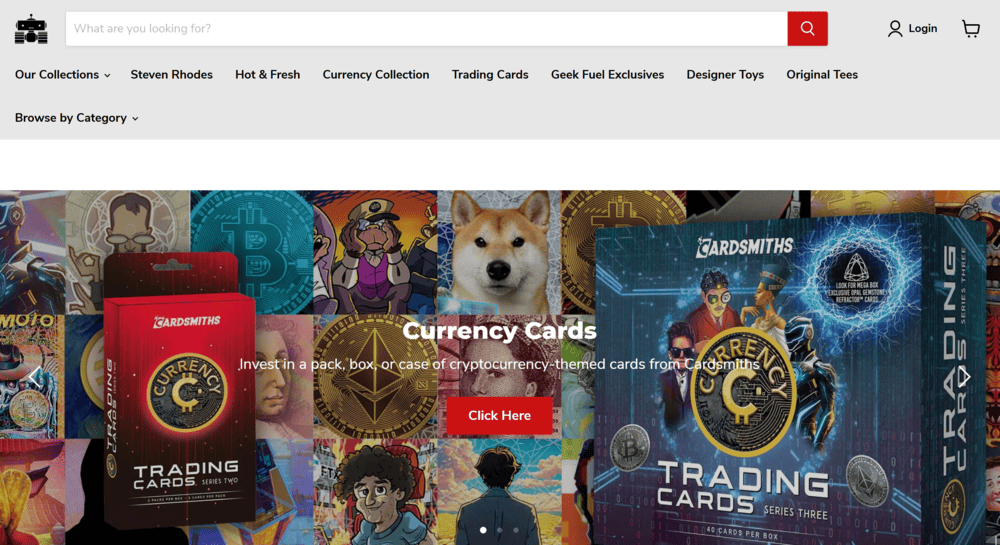Visit Geek Fuel Exclusives section
Screen dimensions: 1000x545
(x=607, y=75)
